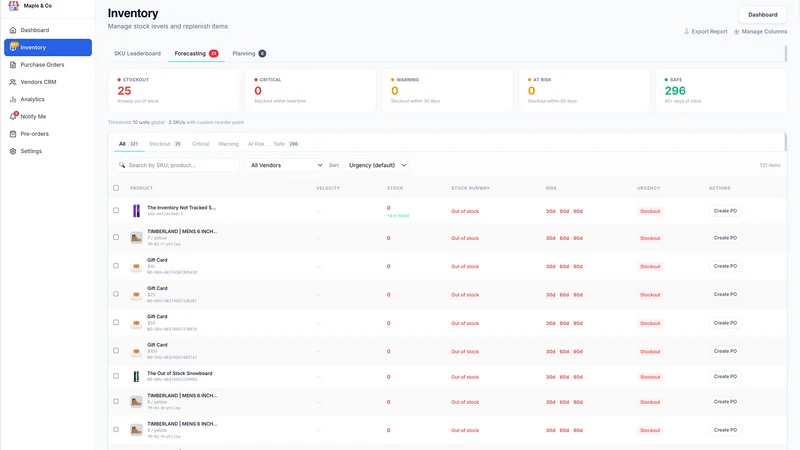Click the search magnifier icon
The height and width of the screenshot is (450, 800).
pos(122,165)
